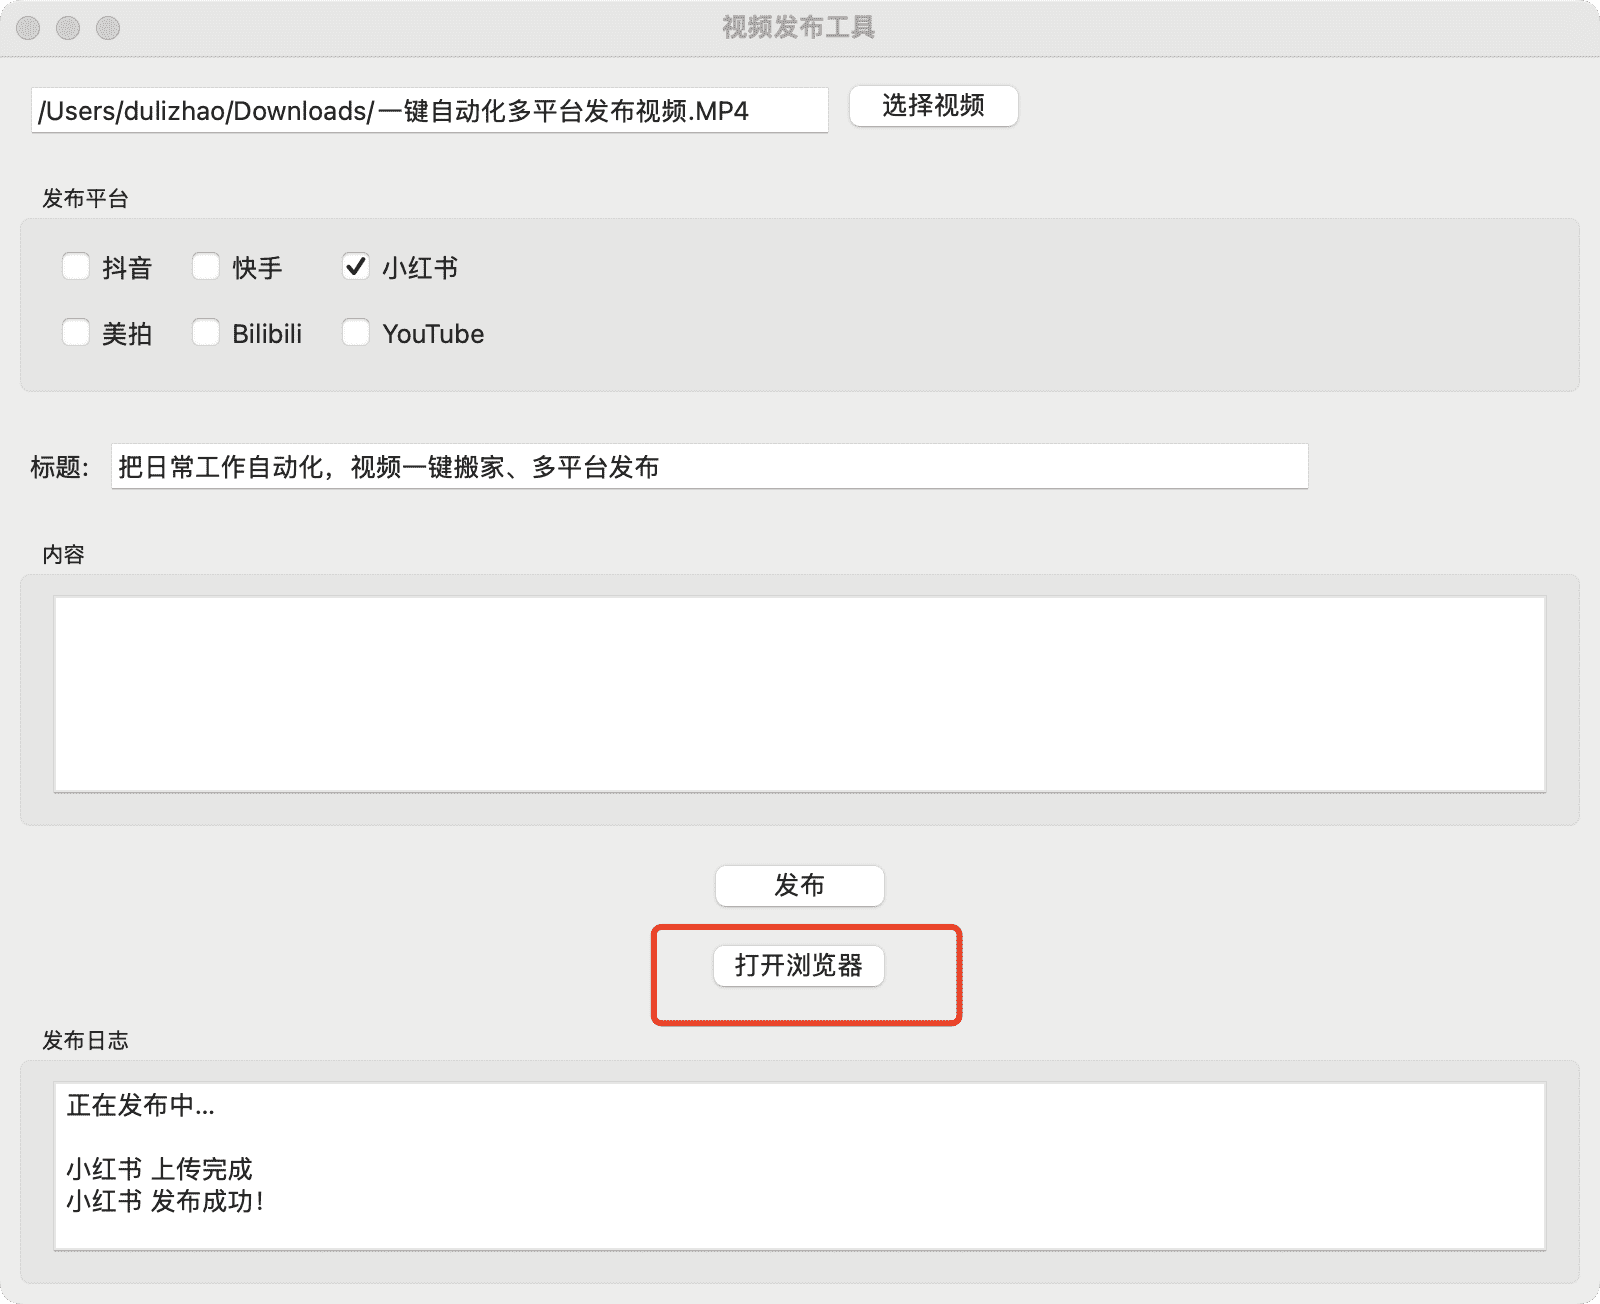This screenshot has height=1304, width=1600.
Task: Click the 发布日志 section label
Action: click(x=85, y=1041)
